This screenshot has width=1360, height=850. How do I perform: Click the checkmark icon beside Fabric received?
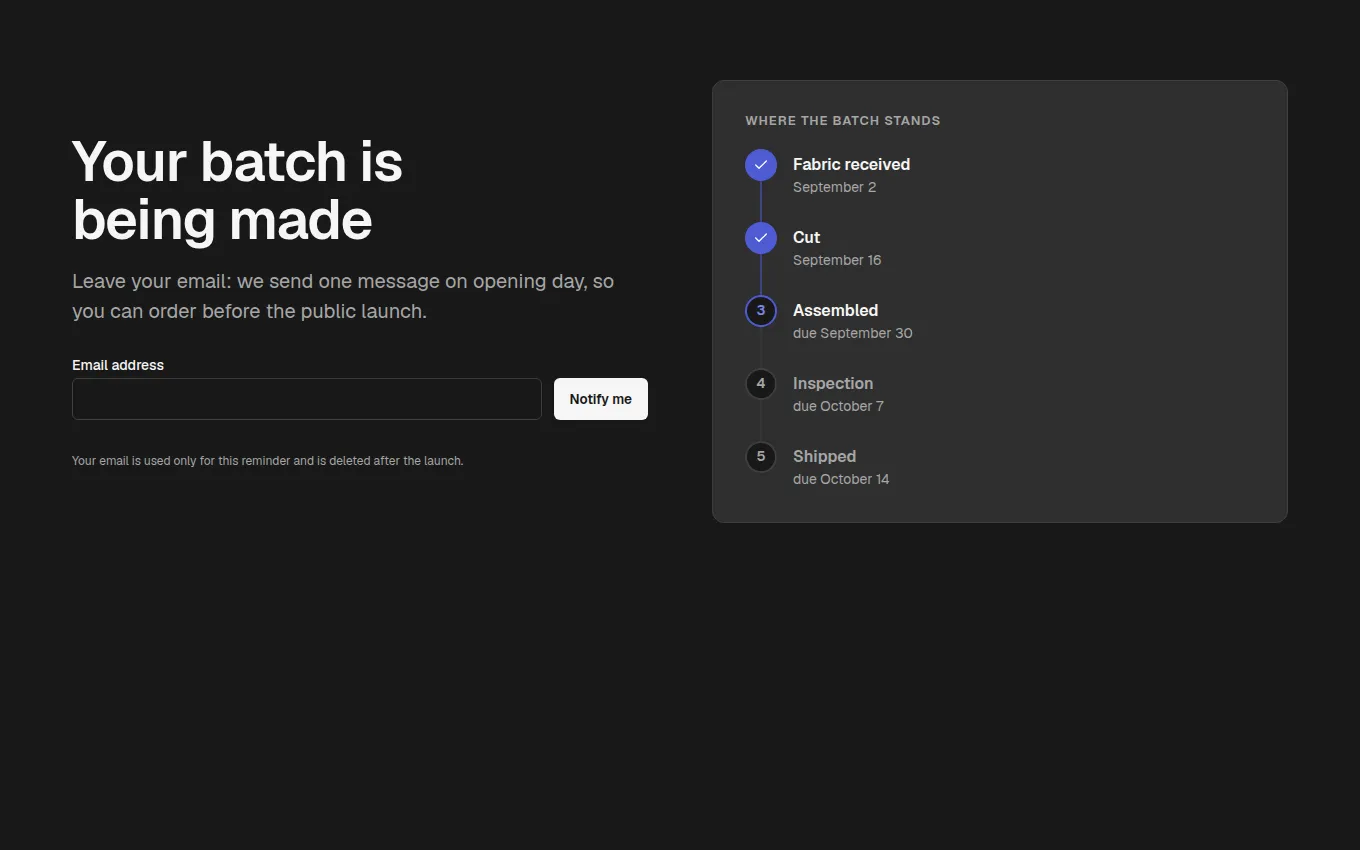(761, 165)
